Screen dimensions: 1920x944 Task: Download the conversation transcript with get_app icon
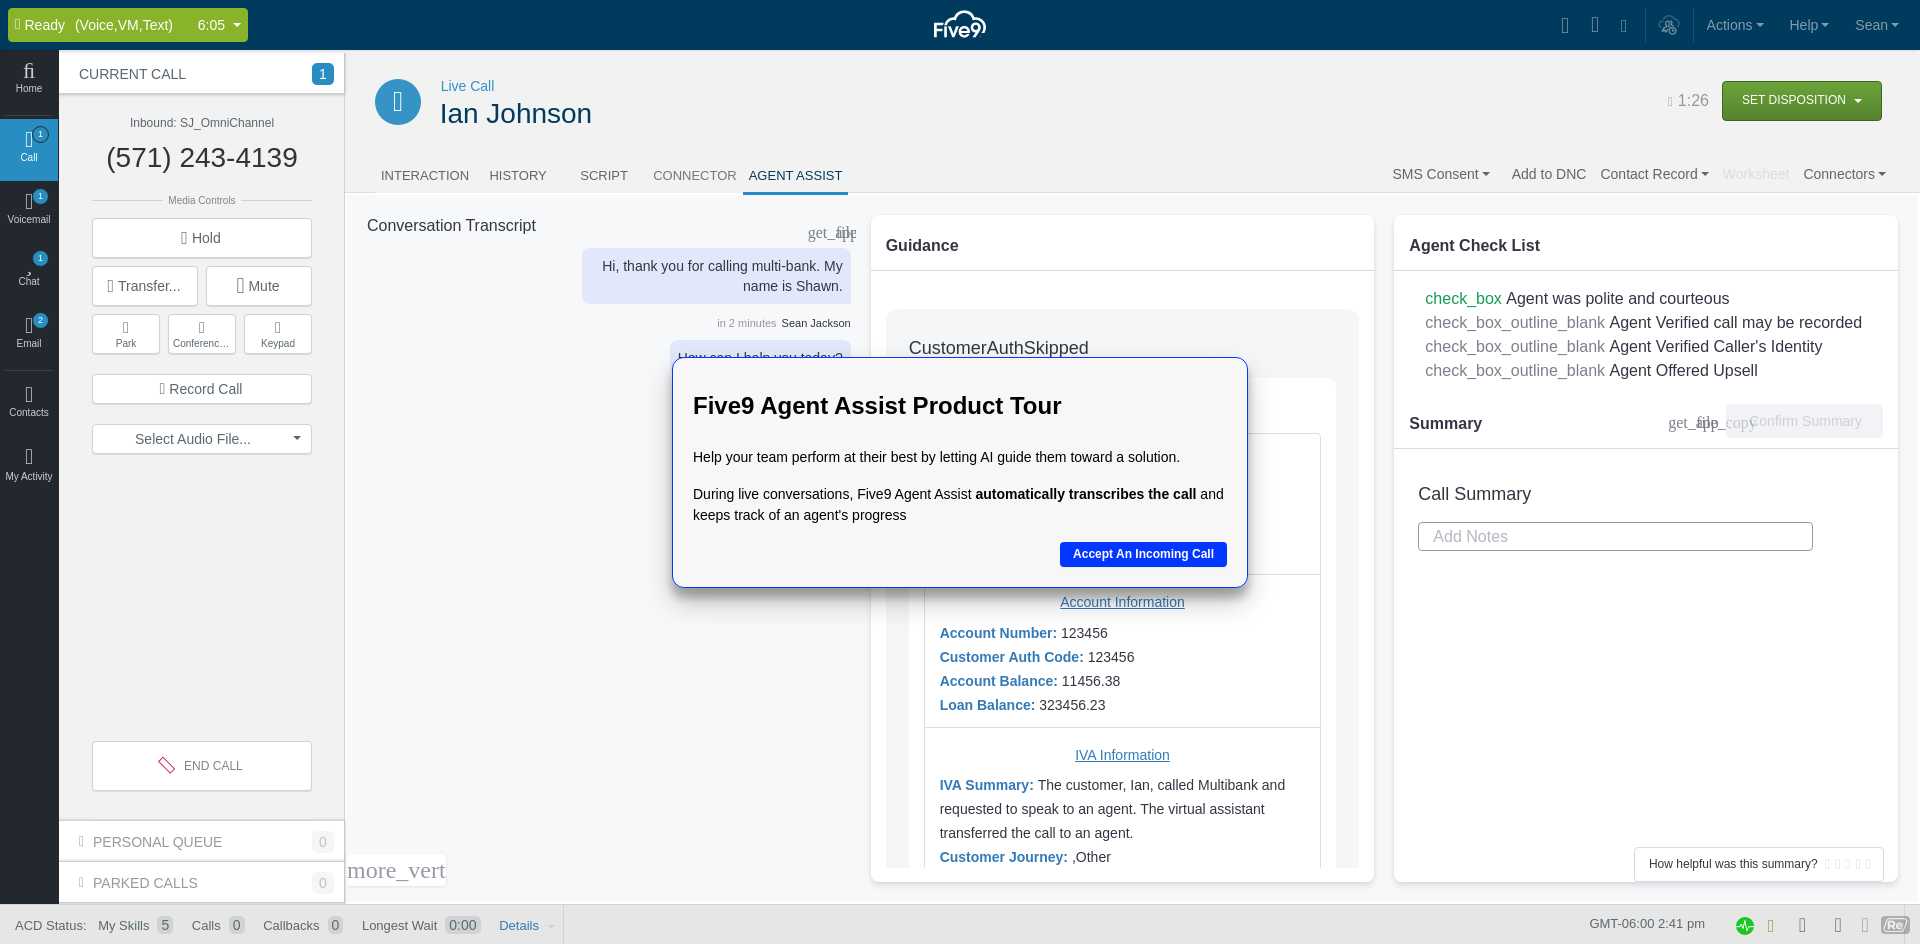831,232
